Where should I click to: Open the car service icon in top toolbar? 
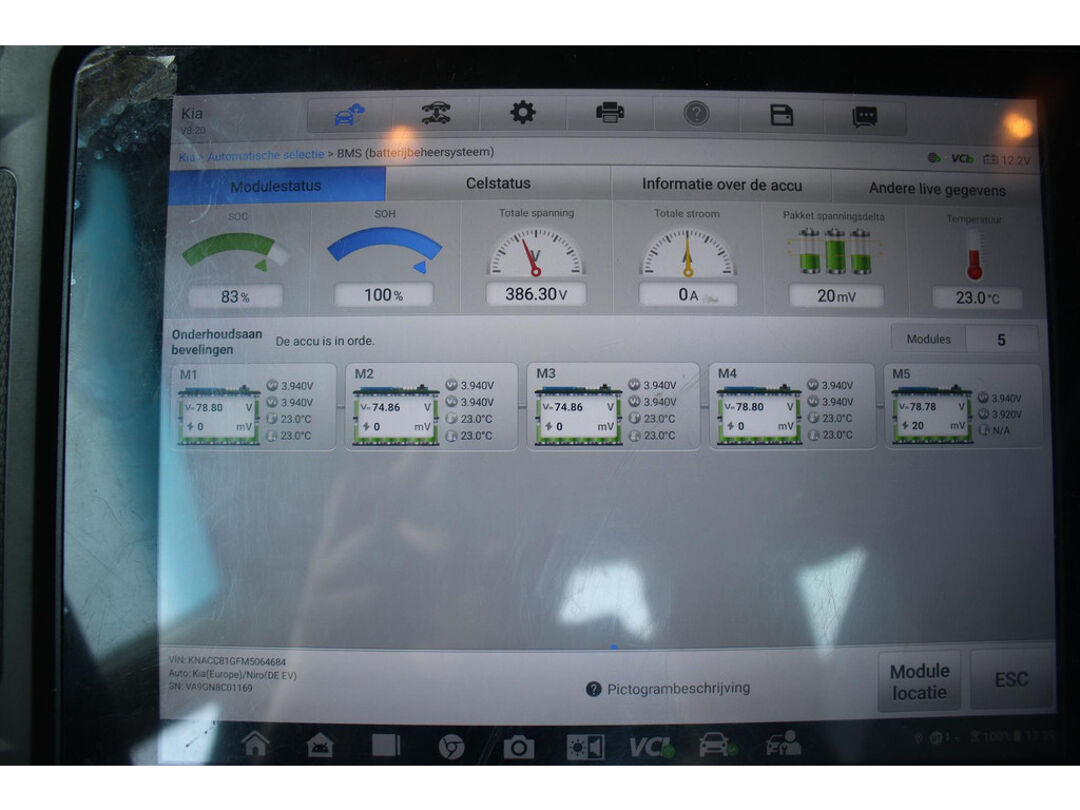(436, 112)
